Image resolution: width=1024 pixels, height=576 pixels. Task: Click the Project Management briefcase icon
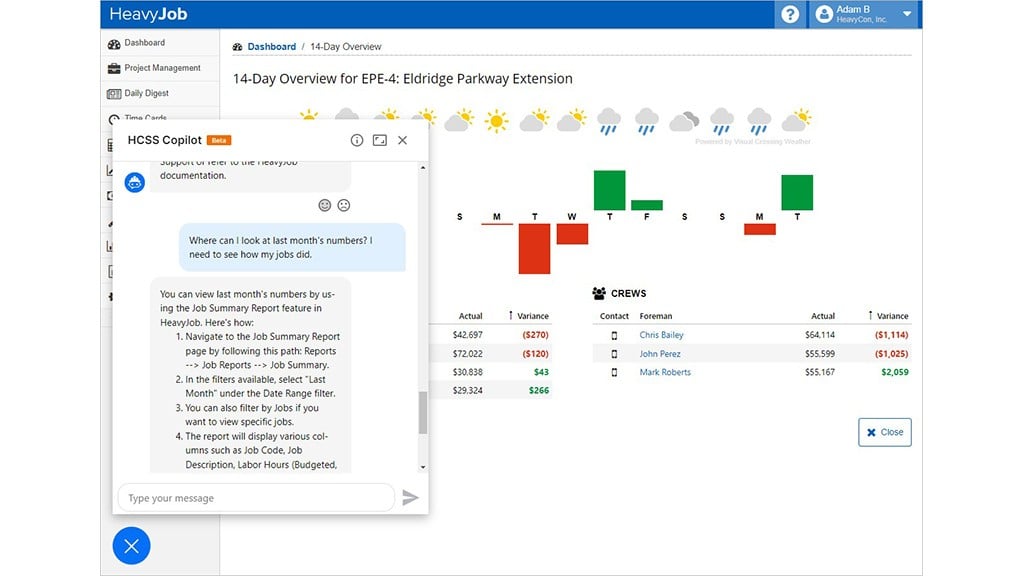pos(114,68)
